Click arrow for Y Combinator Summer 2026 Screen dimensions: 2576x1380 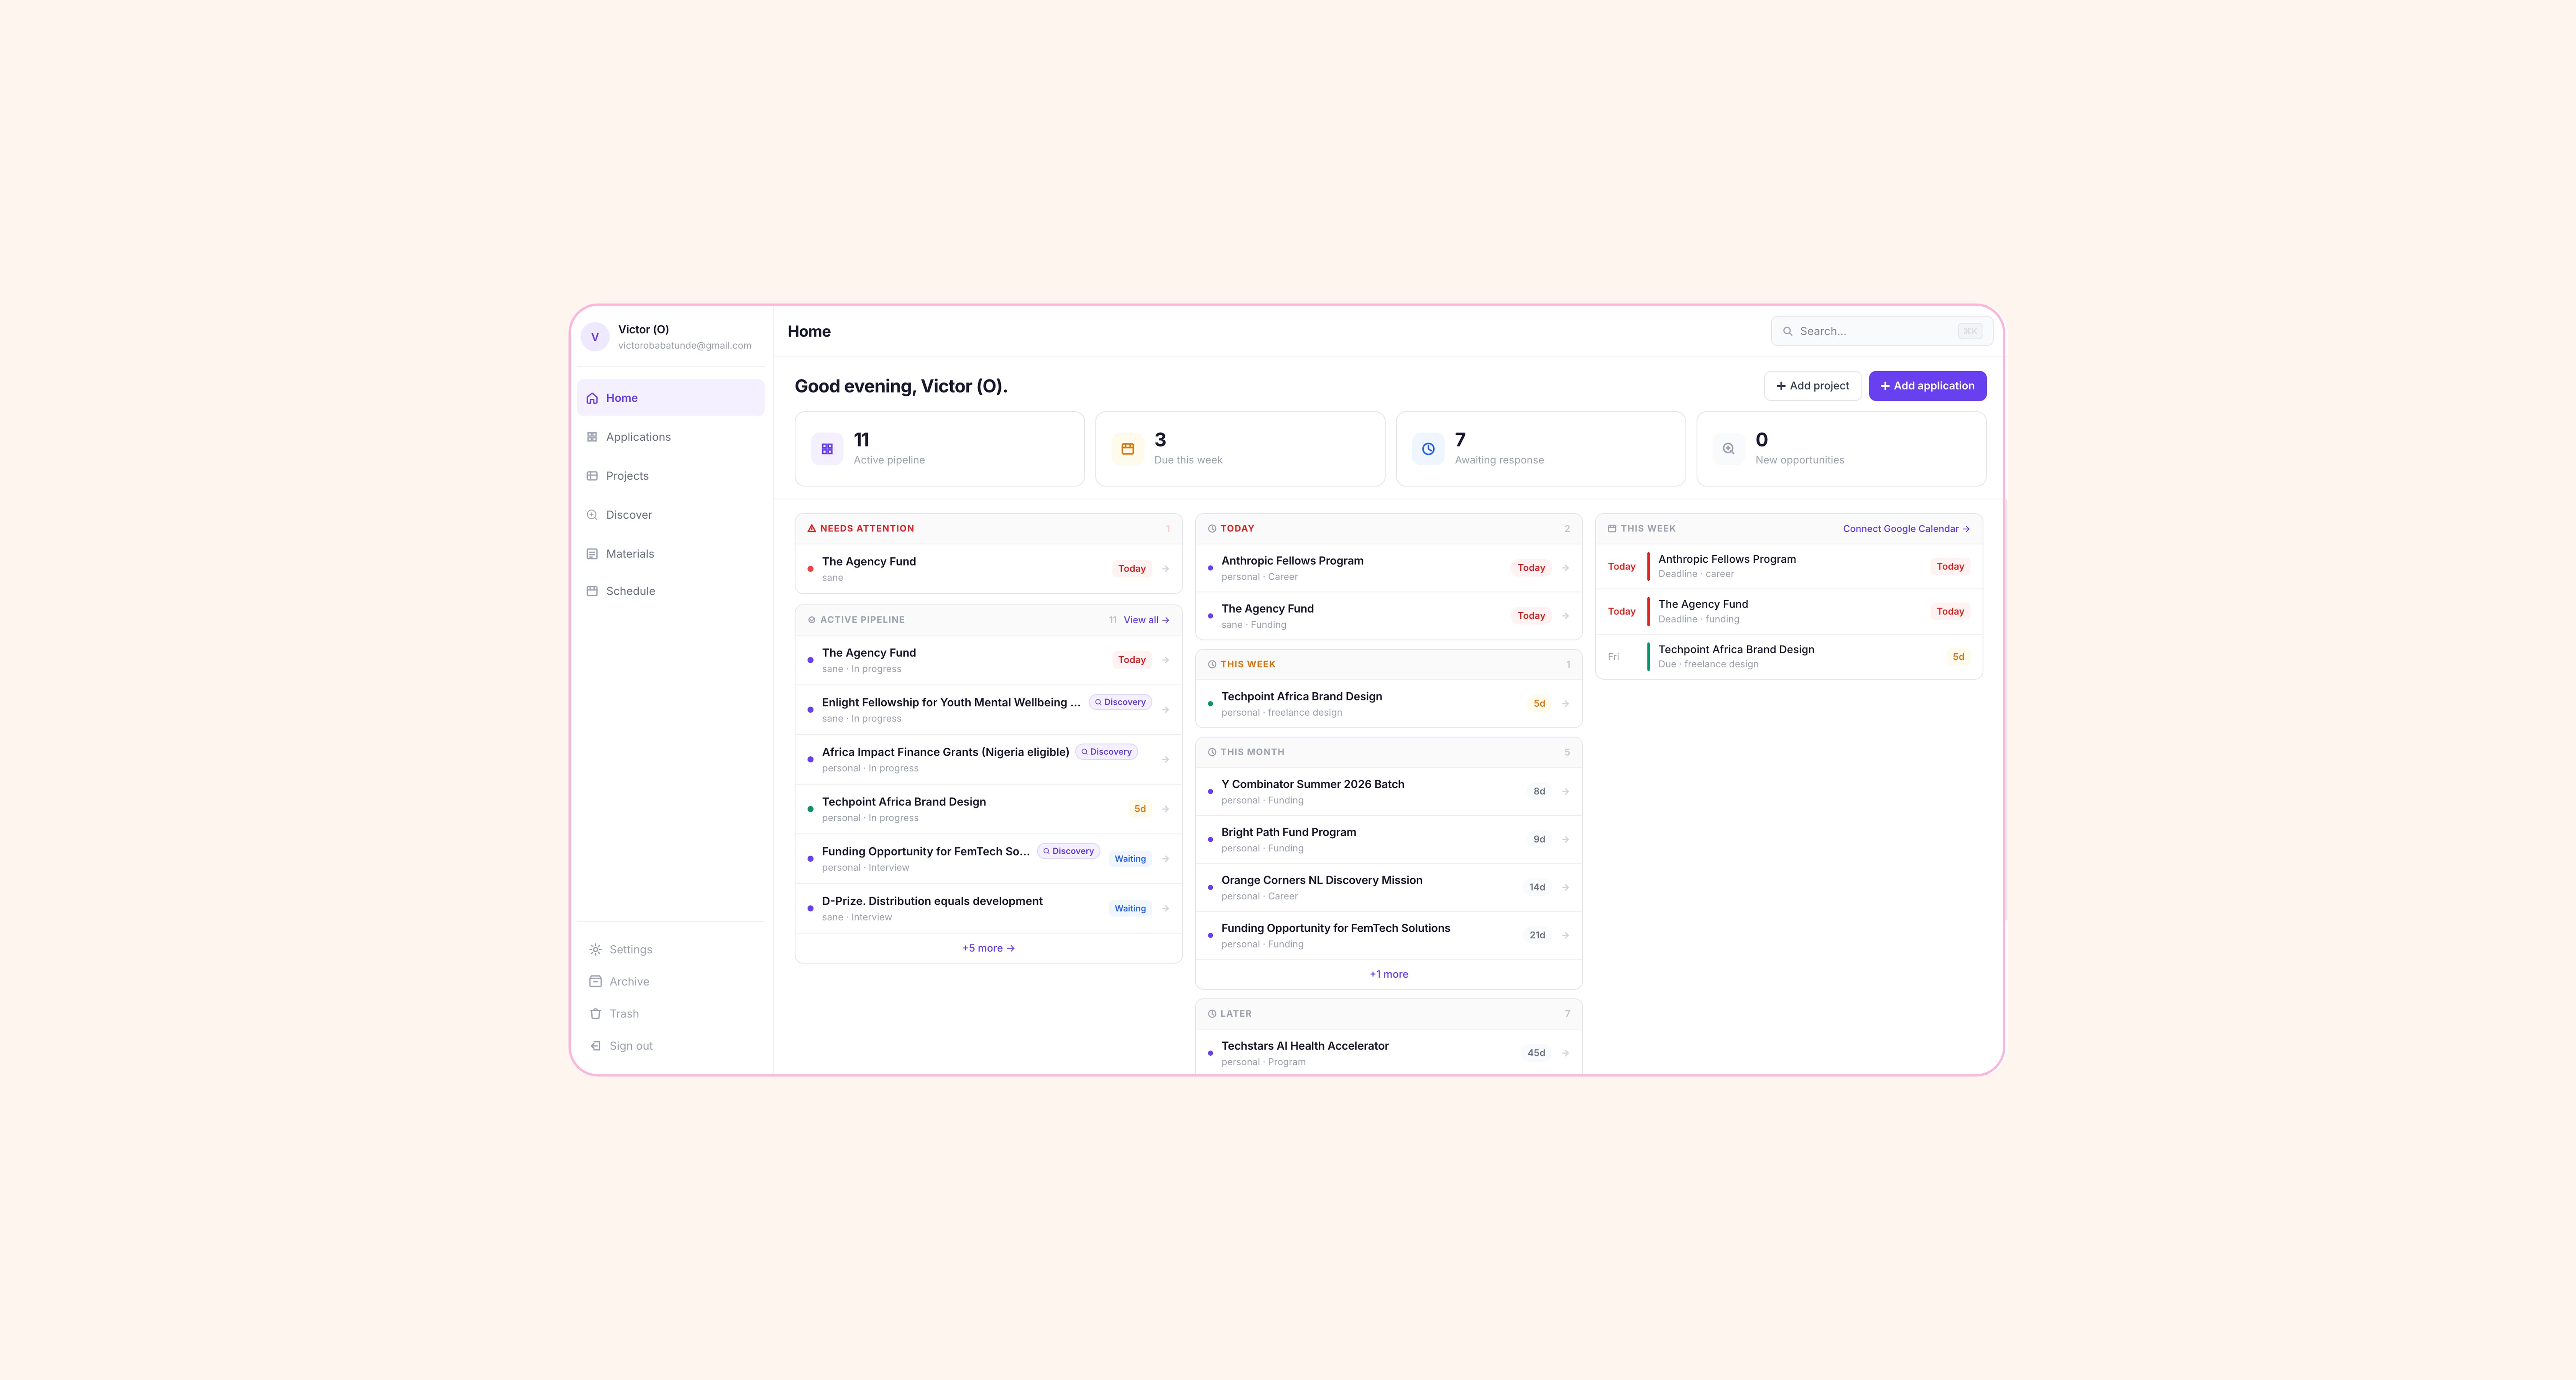tap(1565, 792)
